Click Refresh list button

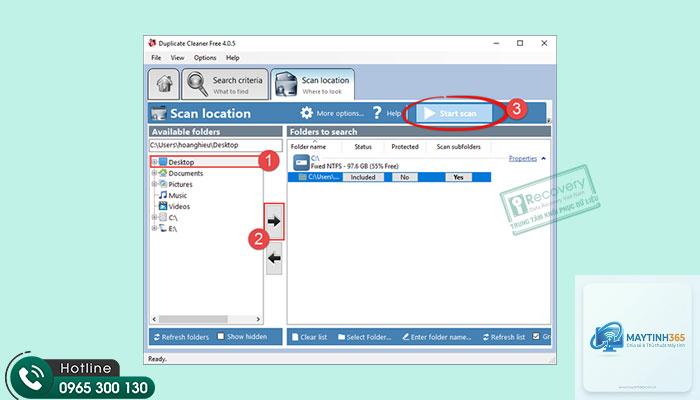tap(504, 337)
